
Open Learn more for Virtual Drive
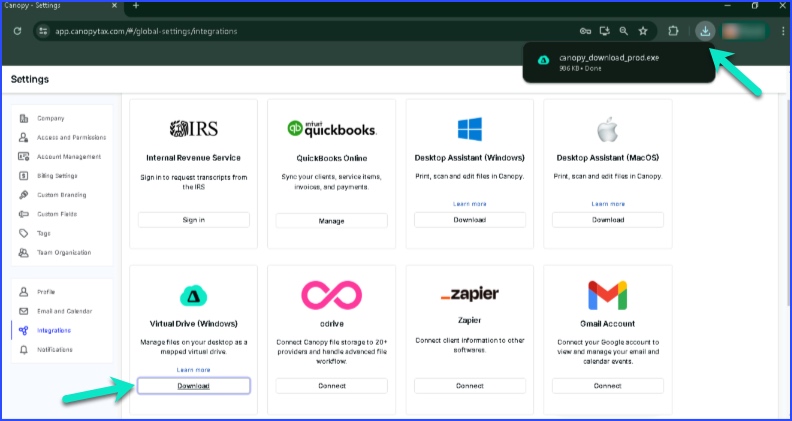click(193, 370)
